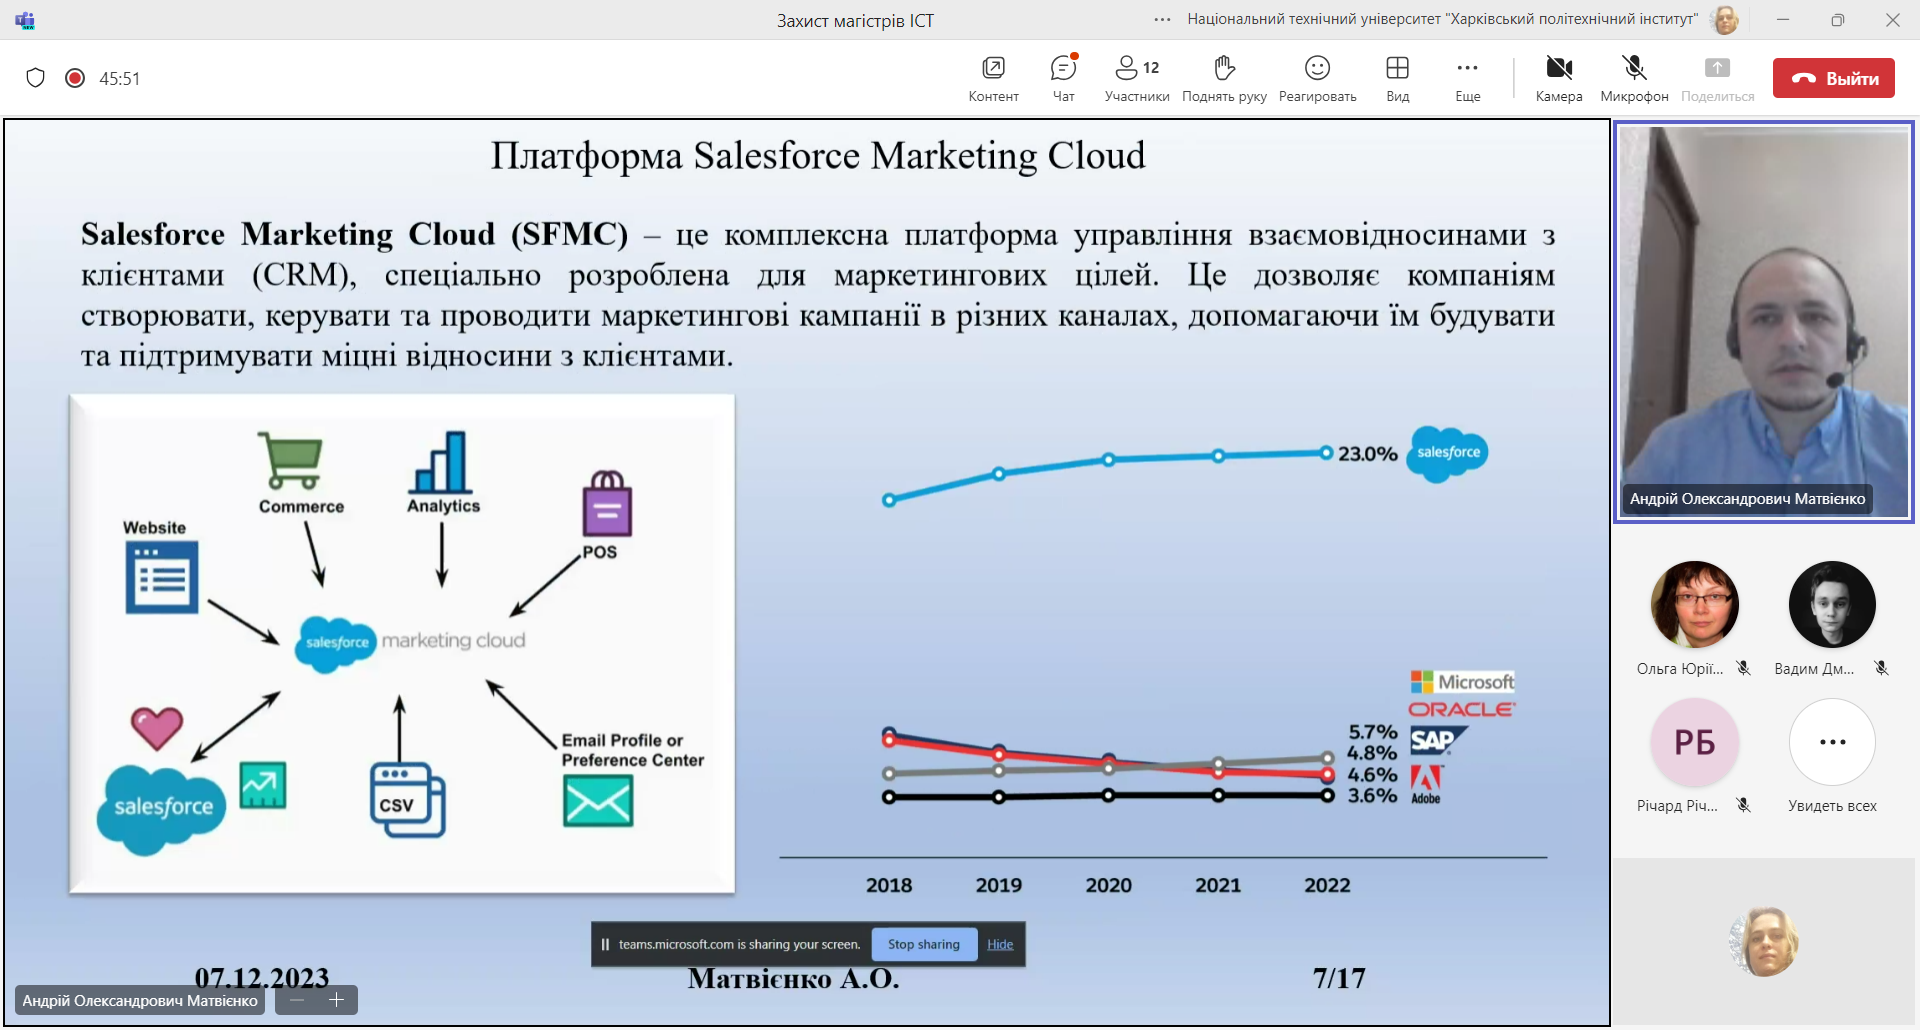Raise hand with Поднять руку

pos(1224,78)
